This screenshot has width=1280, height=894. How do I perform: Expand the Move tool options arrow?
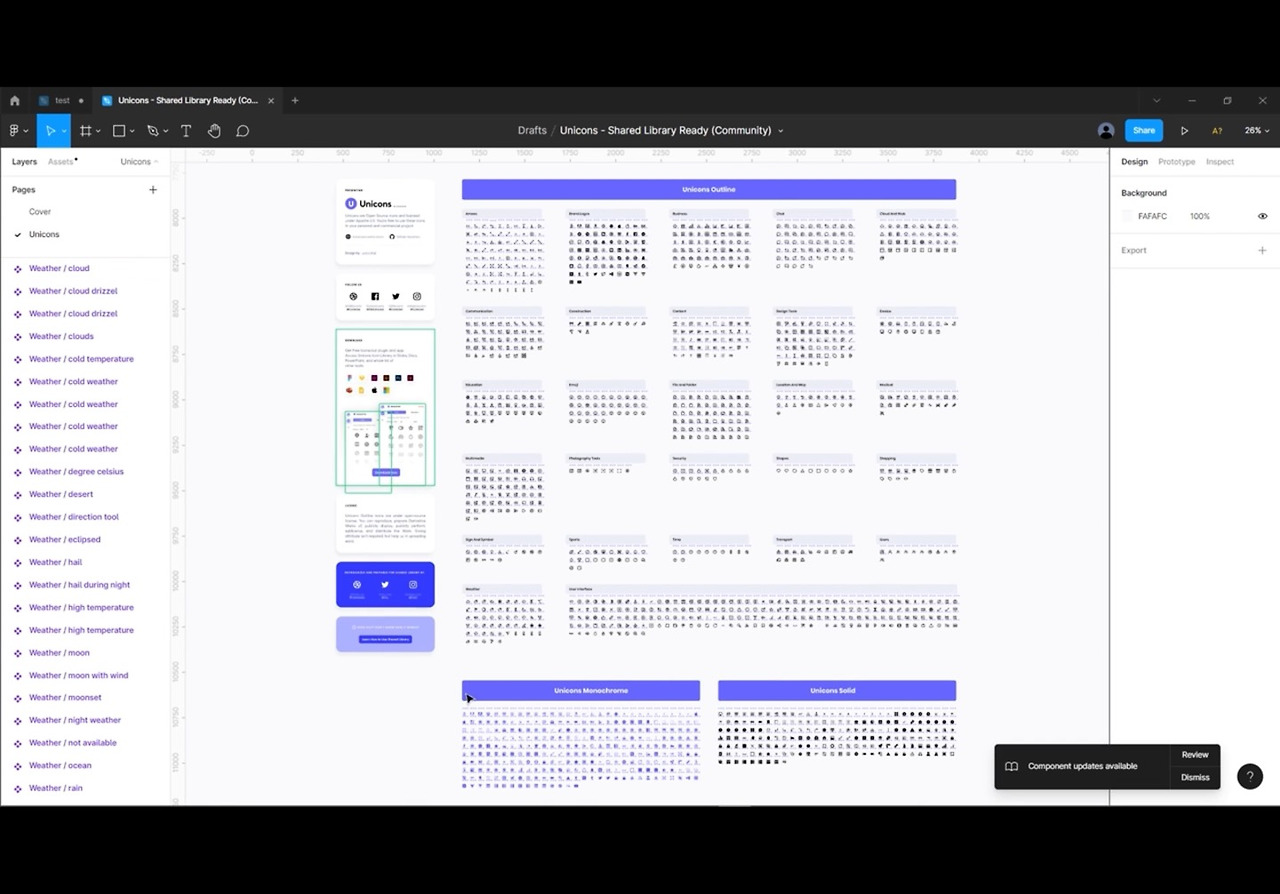click(x=64, y=131)
